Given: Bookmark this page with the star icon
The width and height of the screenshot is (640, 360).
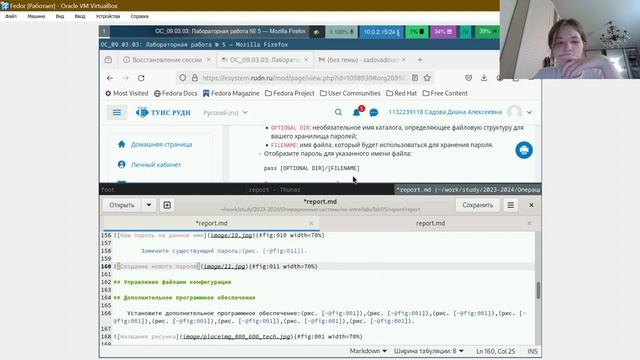Looking at the screenshot, I should point(427,78).
